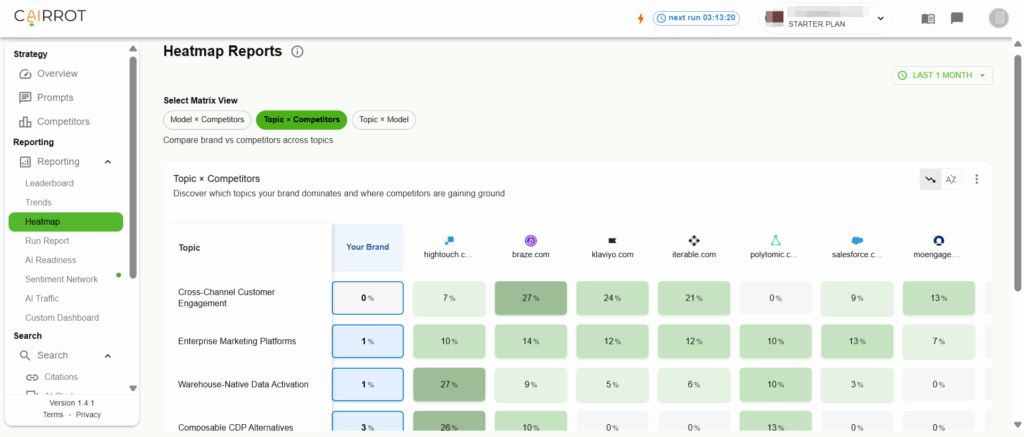Select Topic × Model matrix view

click(x=384, y=120)
